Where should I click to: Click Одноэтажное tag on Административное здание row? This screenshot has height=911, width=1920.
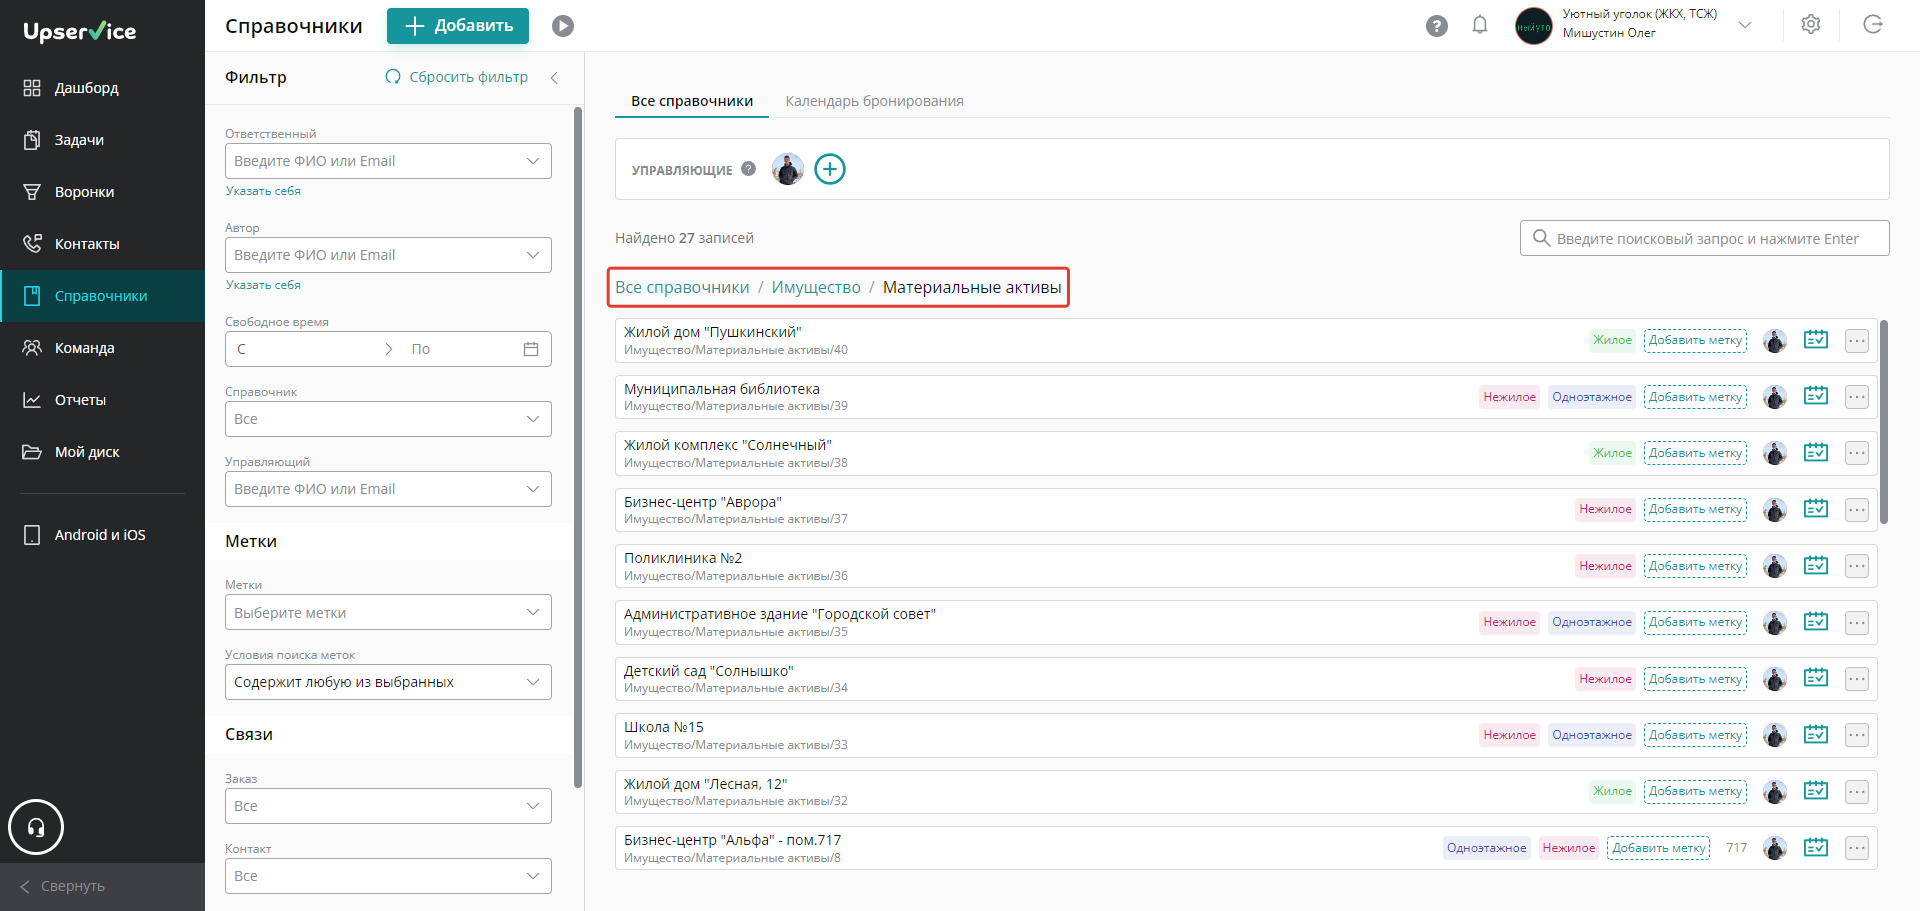pos(1592,622)
